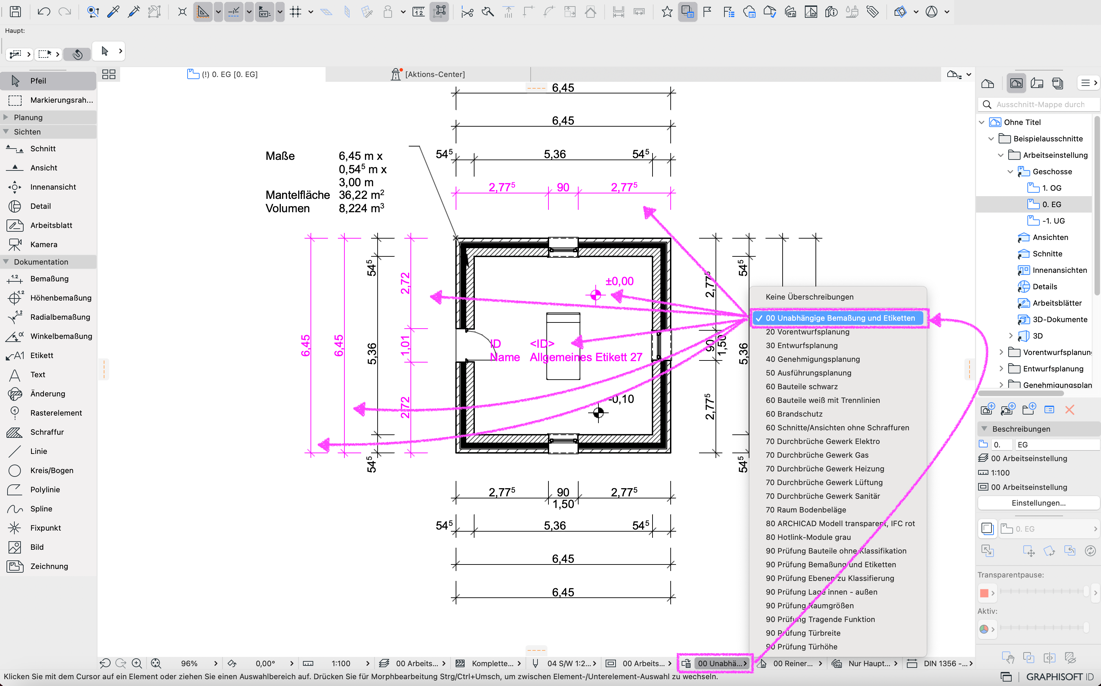Toggle the grid display icon
Screen dimensions: 1101x686
(x=296, y=12)
